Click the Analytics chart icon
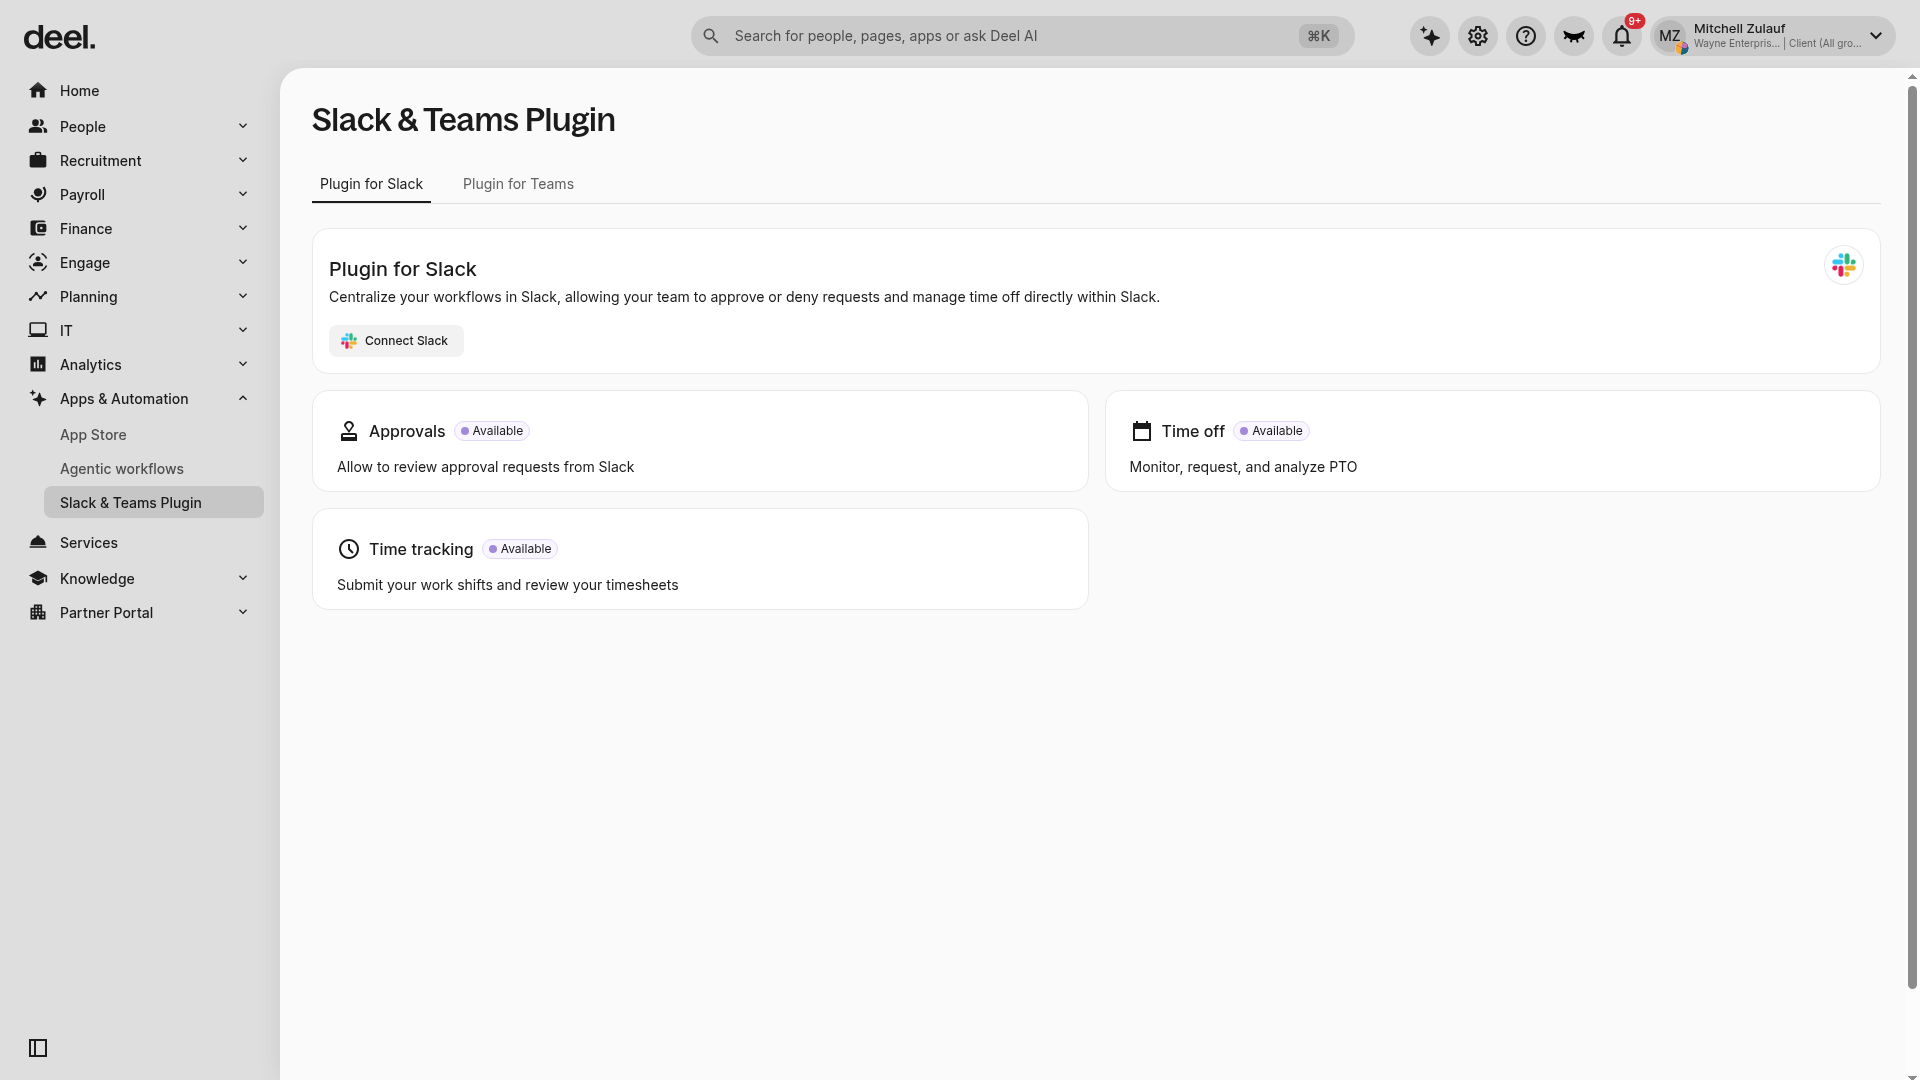 (38, 364)
